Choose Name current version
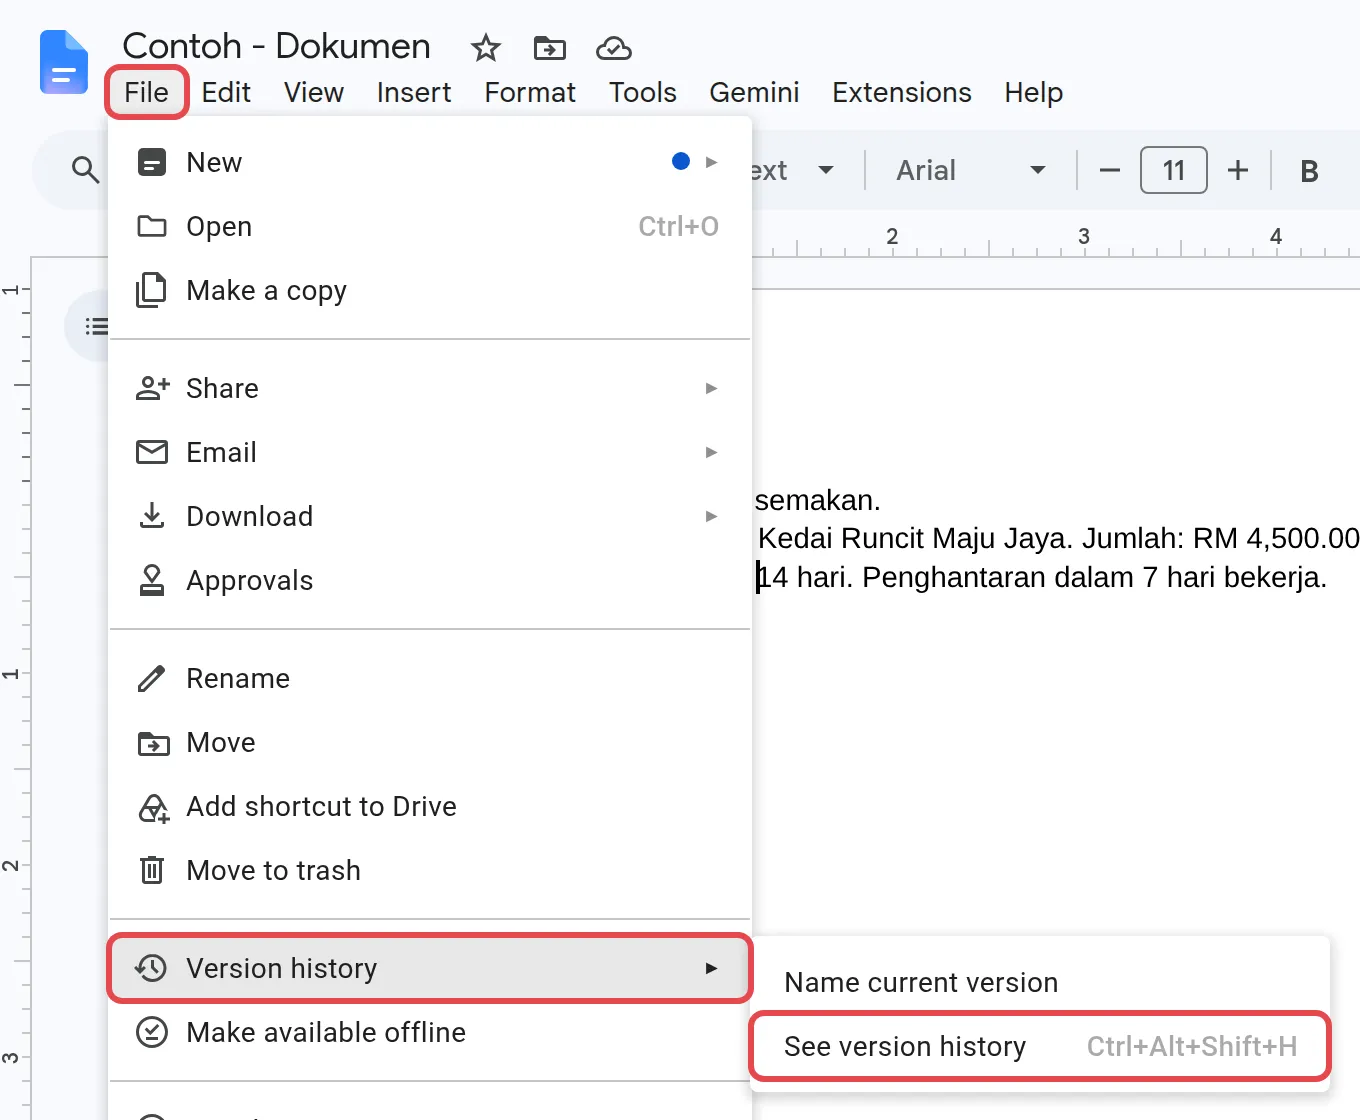1360x1120 pixels. (x=1040, y=982)
